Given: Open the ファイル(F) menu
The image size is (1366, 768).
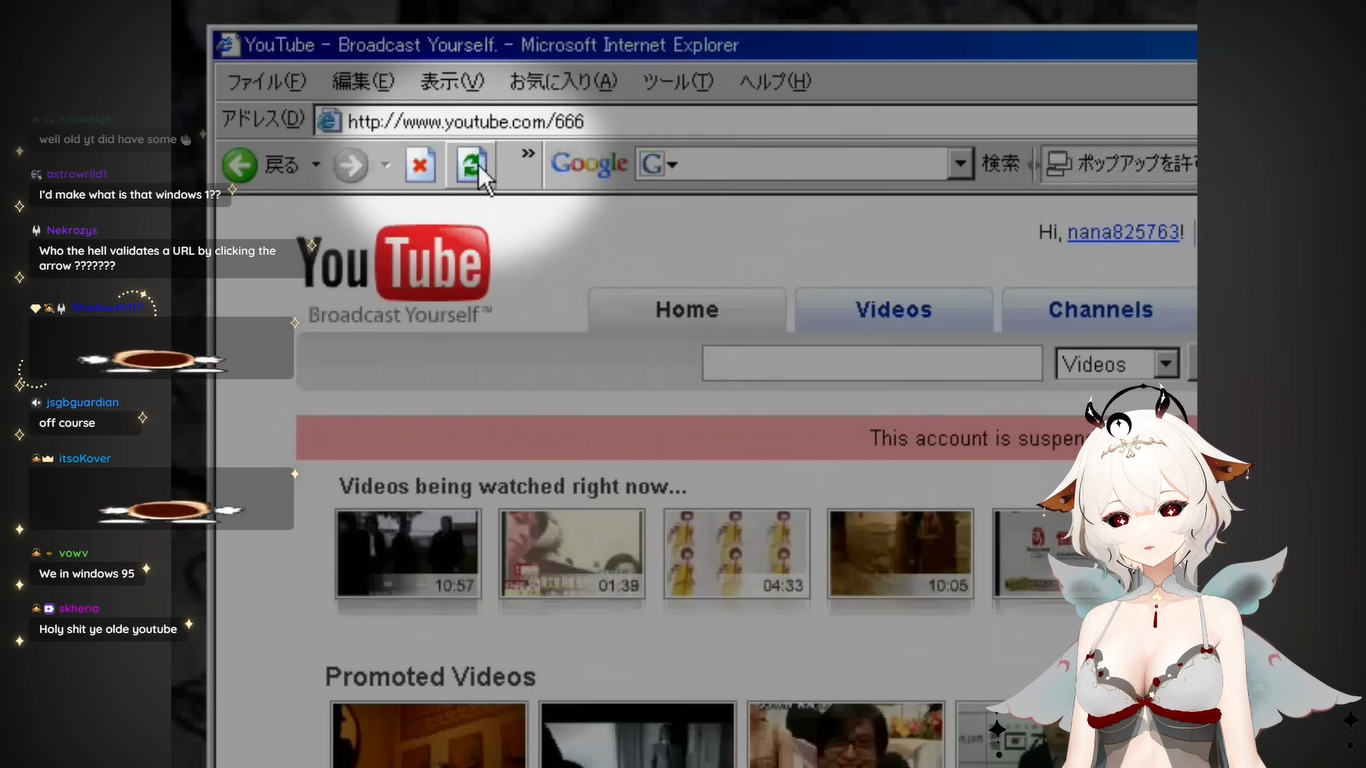Looking at the screenshot, I should pos(267,82).
